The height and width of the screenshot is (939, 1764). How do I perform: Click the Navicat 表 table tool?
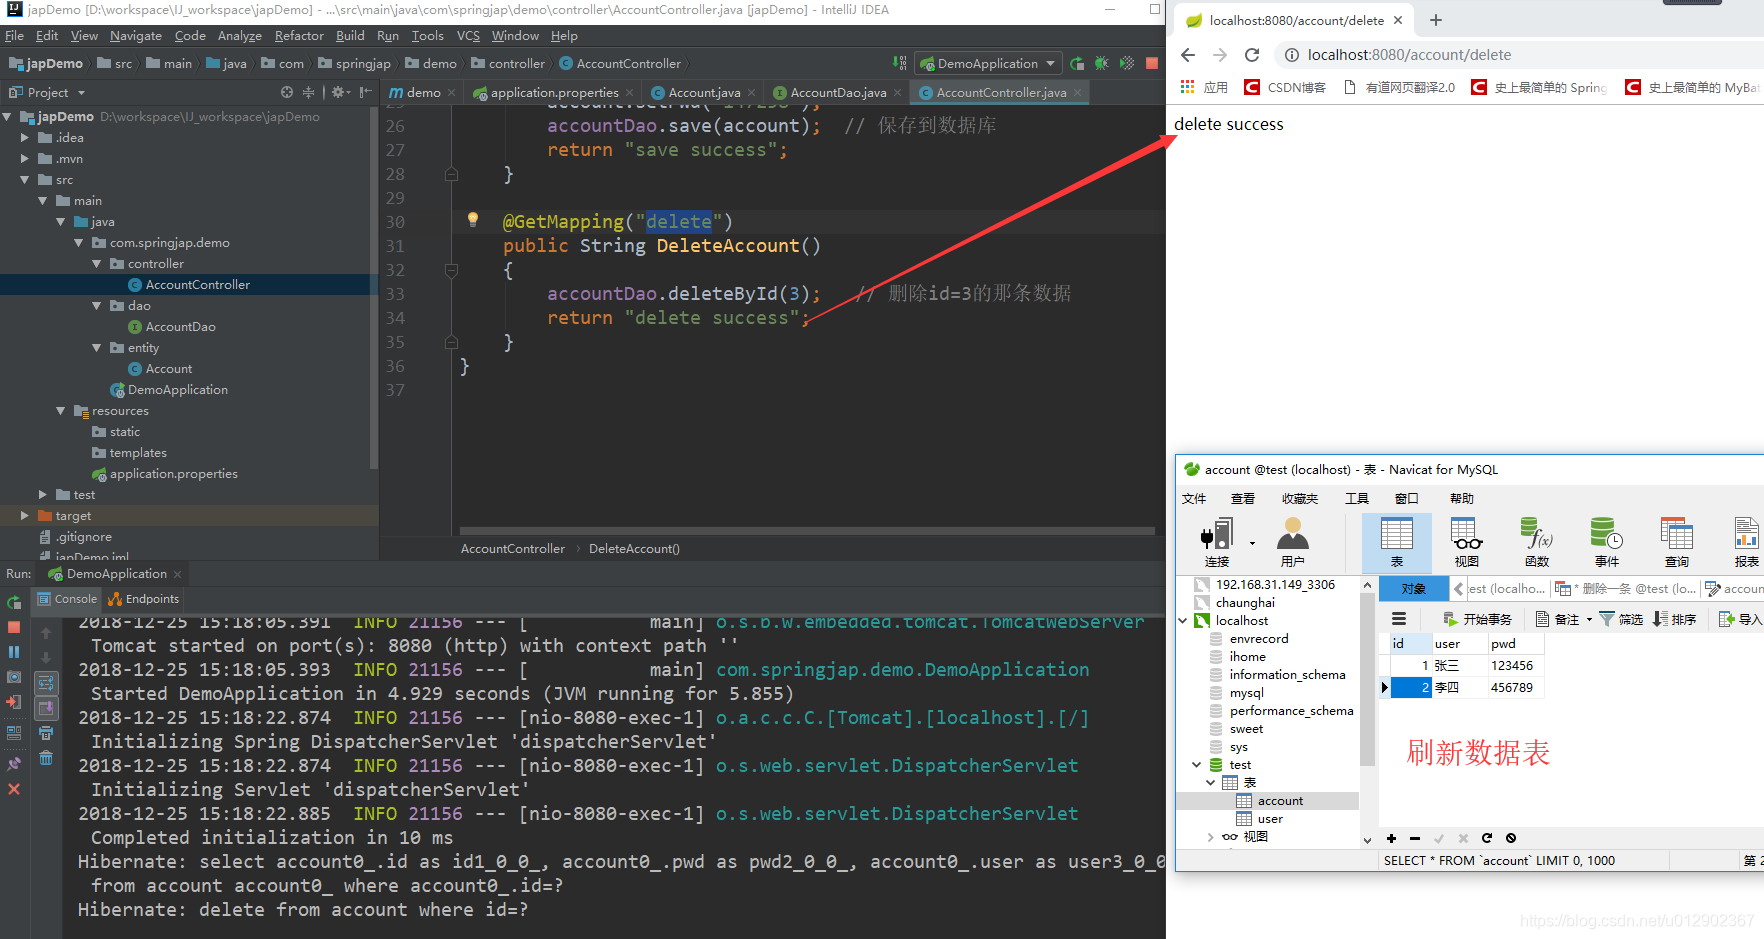(x=1397, y=543)
